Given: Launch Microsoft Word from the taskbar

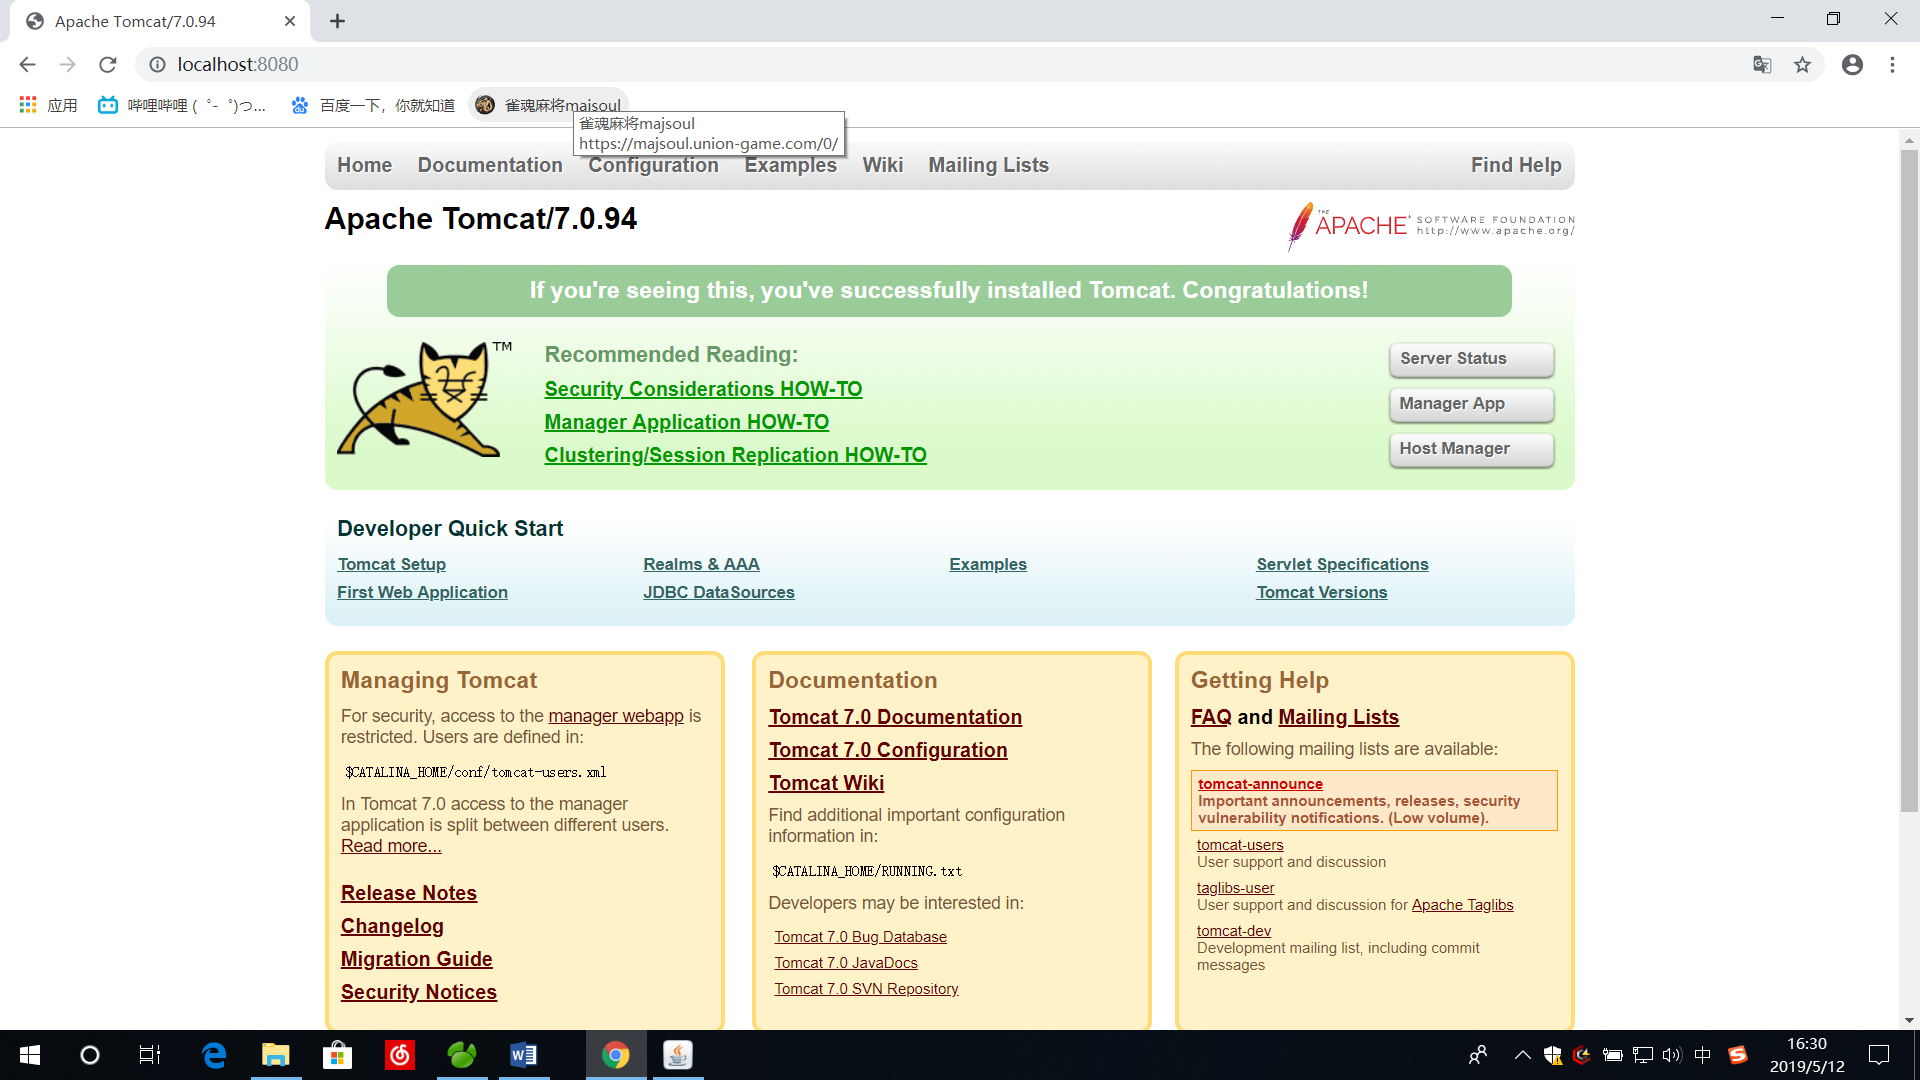Looking at the screenshot, I should pyautogui.click(x=523, y=1055).
